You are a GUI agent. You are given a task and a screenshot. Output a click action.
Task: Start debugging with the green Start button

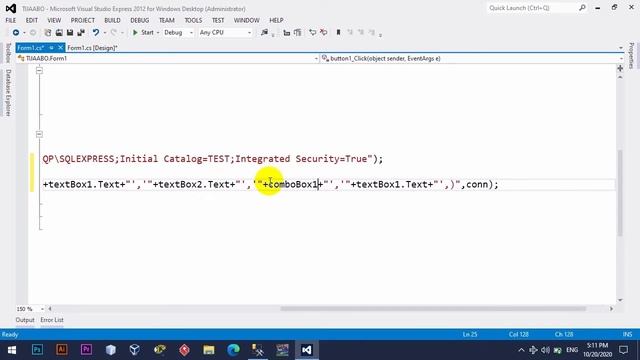point(143,32)
